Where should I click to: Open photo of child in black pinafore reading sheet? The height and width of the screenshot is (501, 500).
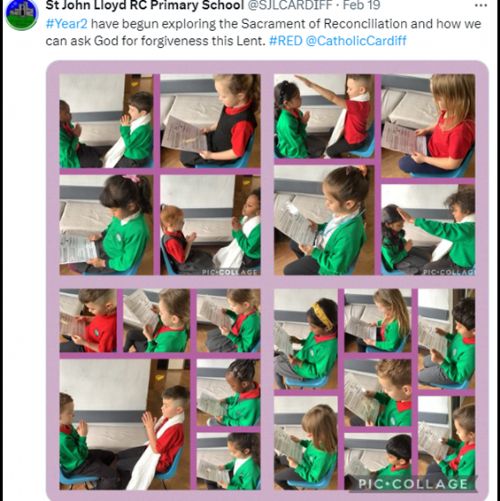click(x=210, y=121)
